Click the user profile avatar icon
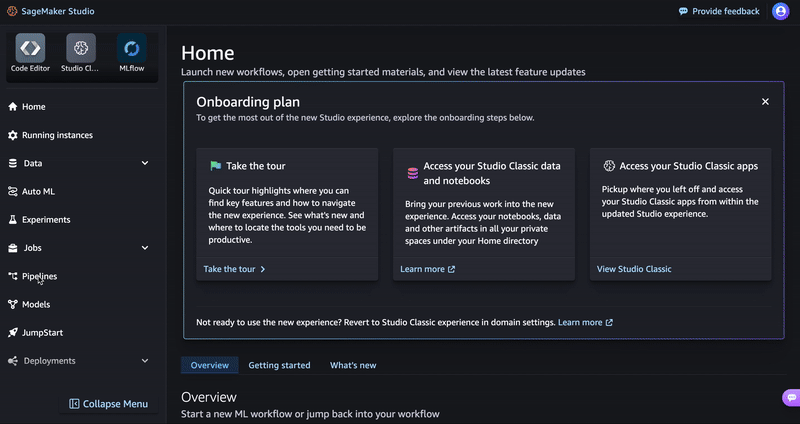 (780, 11)
